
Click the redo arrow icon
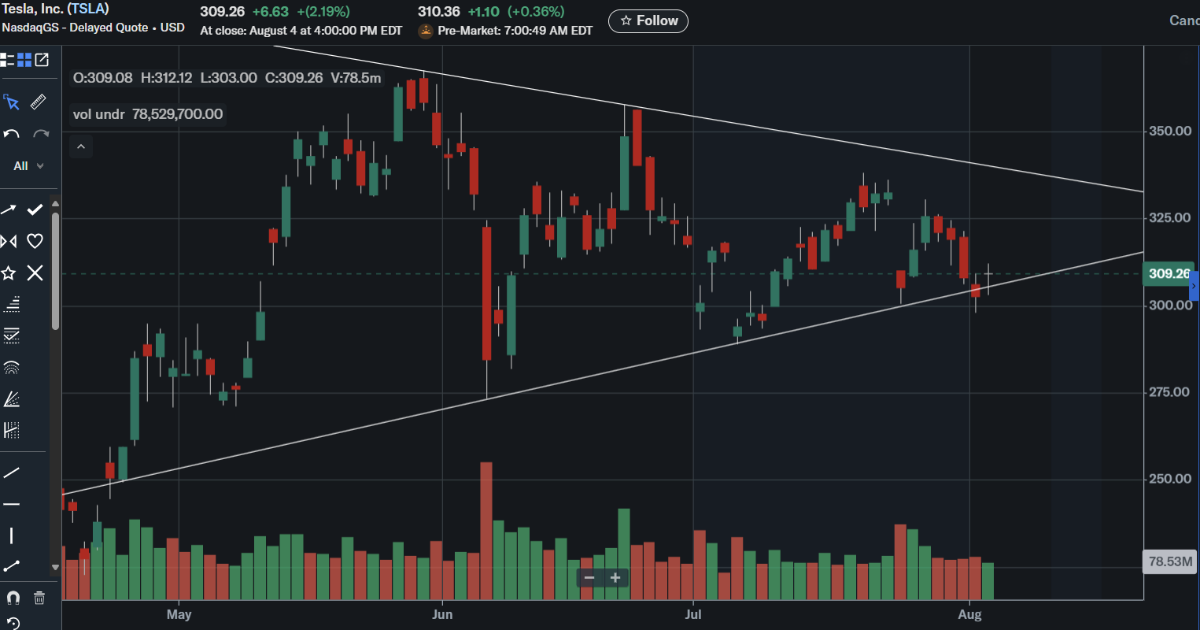[41, 134]
